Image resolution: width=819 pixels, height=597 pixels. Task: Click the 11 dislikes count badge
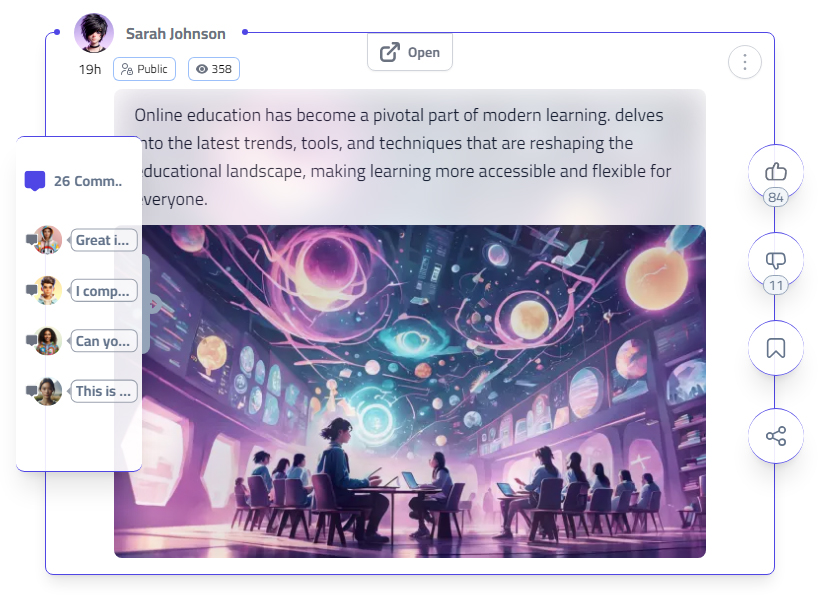point(775,286)
